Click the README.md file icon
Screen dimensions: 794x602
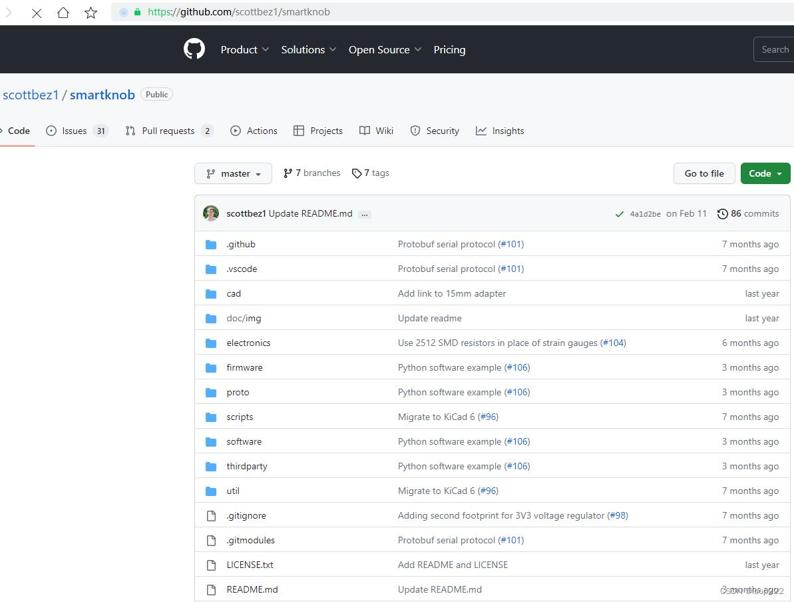click(211, 590)
